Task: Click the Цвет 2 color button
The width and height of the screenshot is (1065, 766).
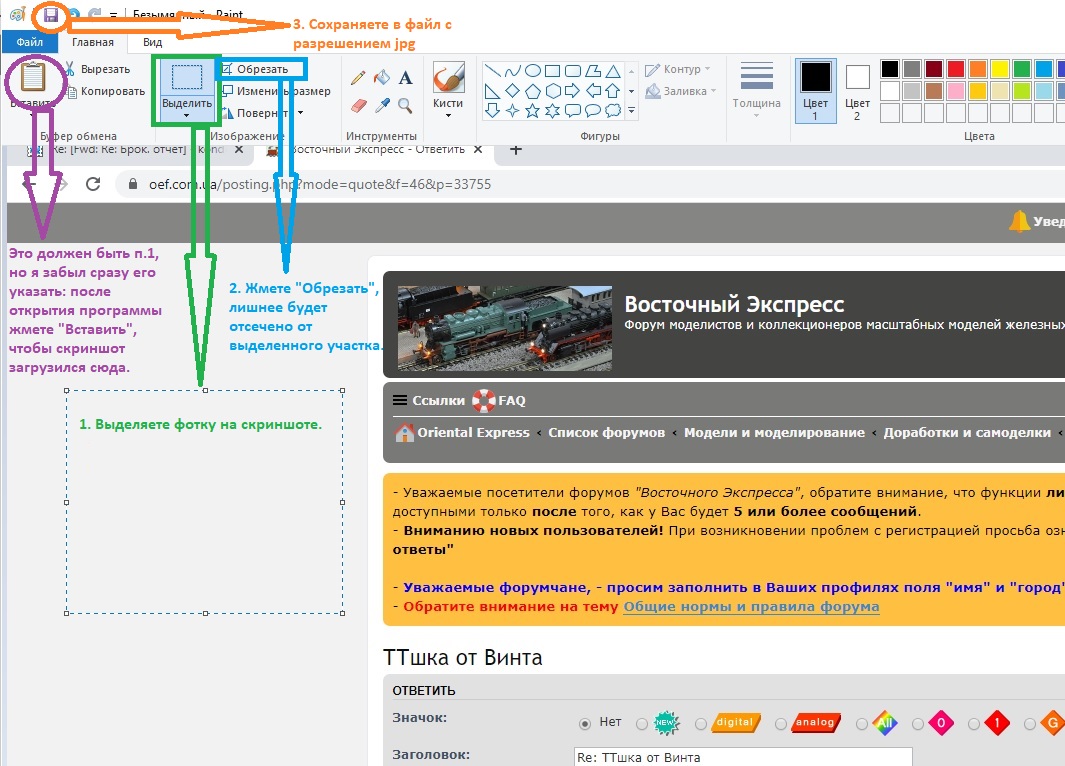Action: point(857,90)
